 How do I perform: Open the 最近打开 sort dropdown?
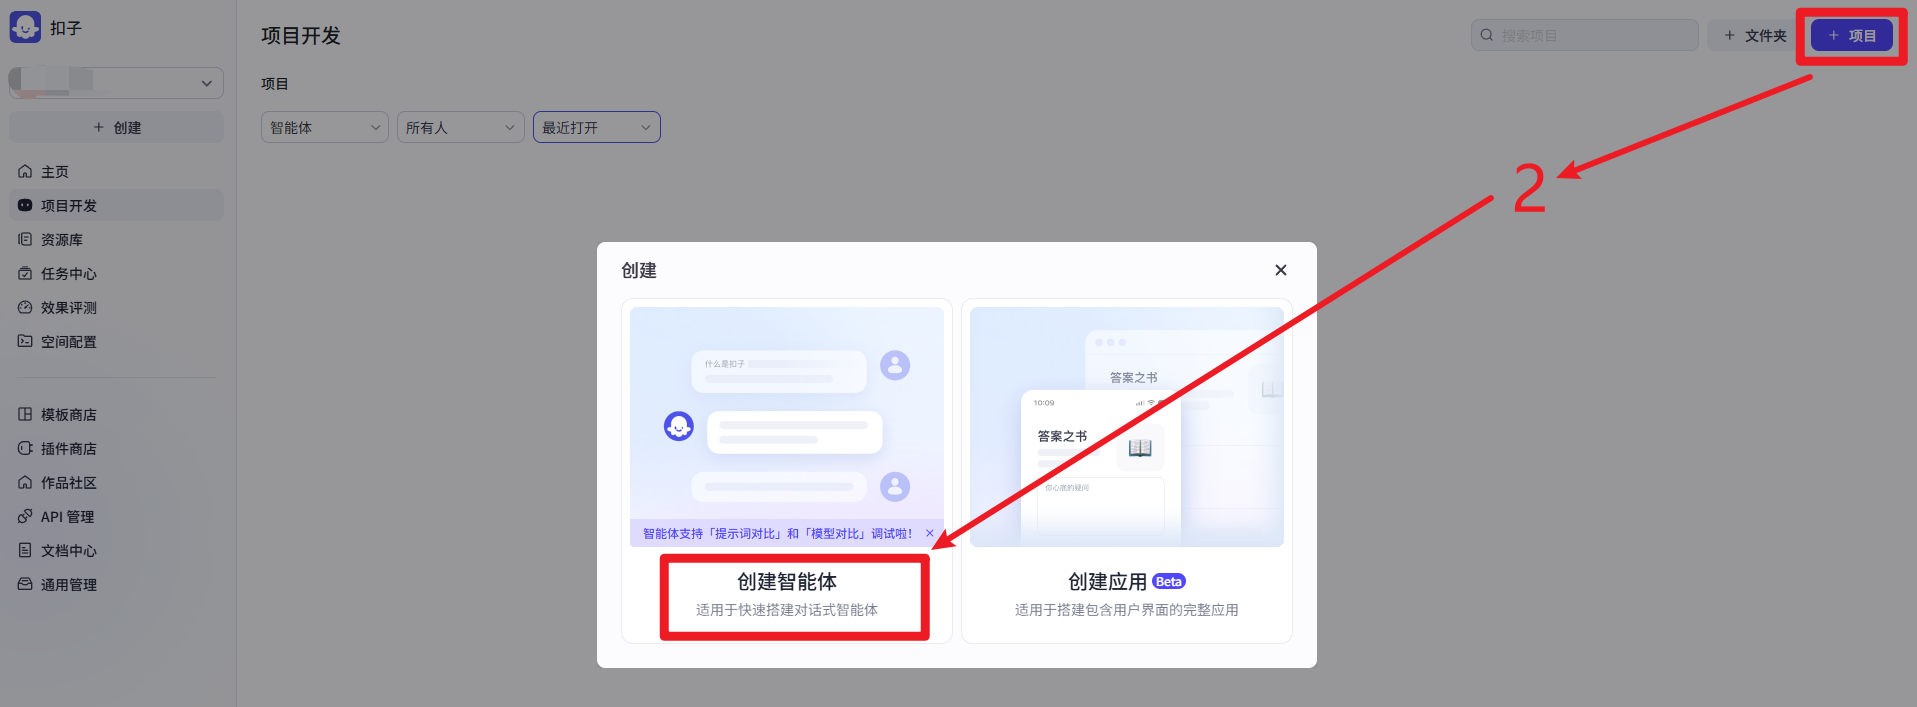[x=597, y=127]
